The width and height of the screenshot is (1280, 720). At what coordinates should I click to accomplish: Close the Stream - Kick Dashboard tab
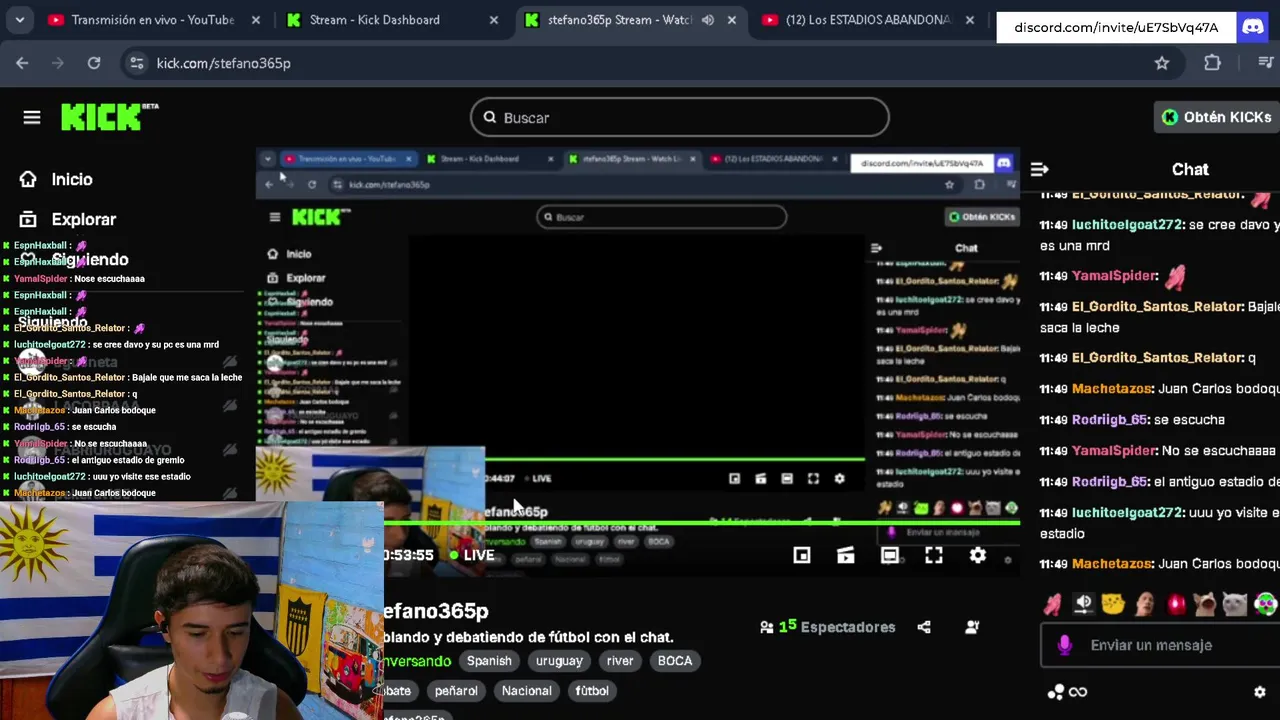tap(493, 19)
